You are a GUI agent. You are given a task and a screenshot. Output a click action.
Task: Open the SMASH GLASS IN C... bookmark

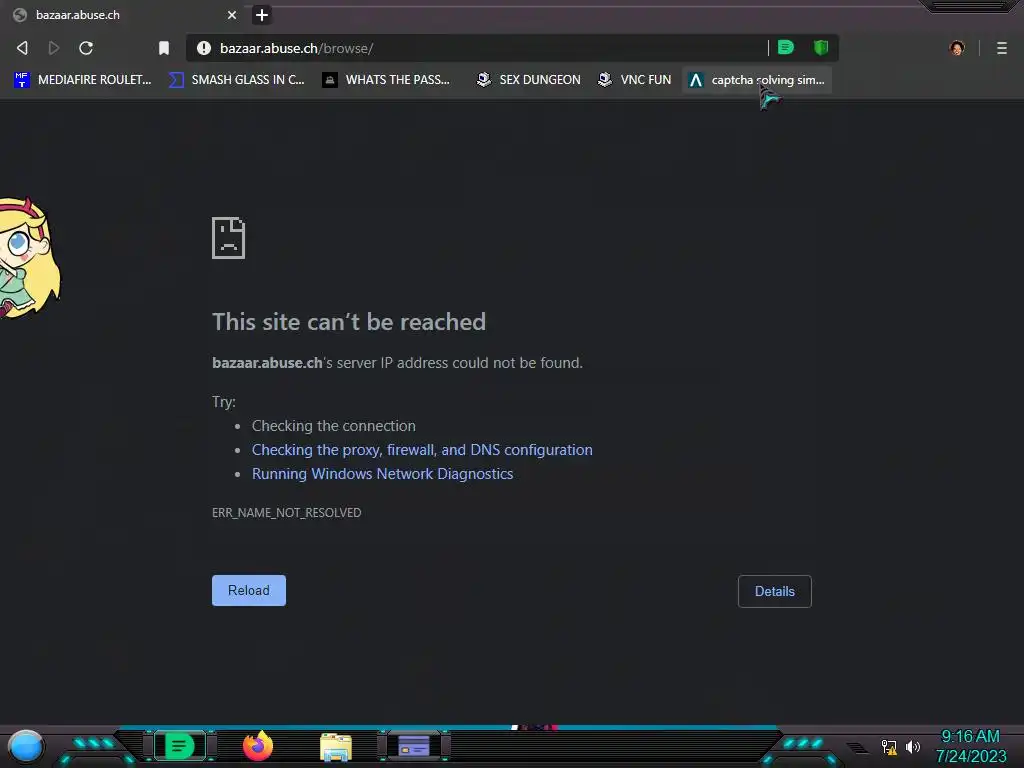[x=236, y=80]
